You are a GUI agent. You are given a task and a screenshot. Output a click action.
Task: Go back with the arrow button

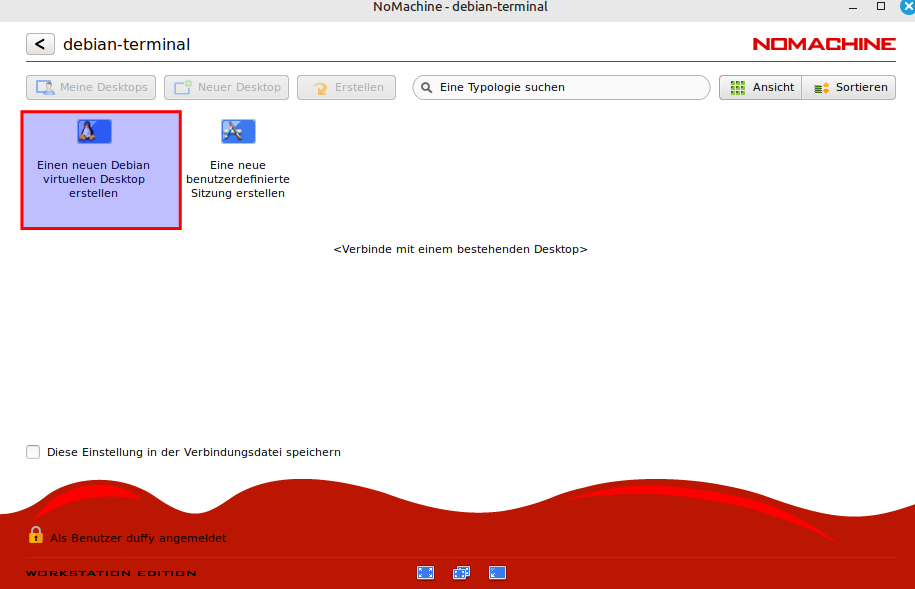(x=40, y=44)
